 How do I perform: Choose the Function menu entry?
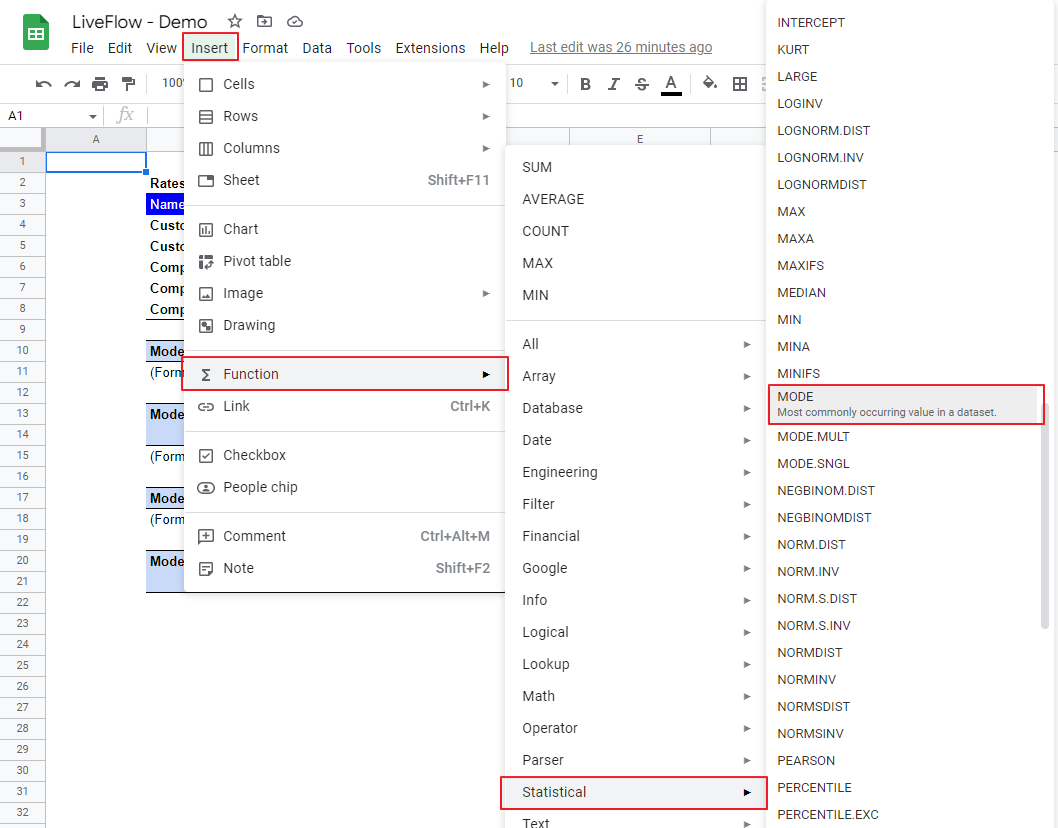(344, 374)
